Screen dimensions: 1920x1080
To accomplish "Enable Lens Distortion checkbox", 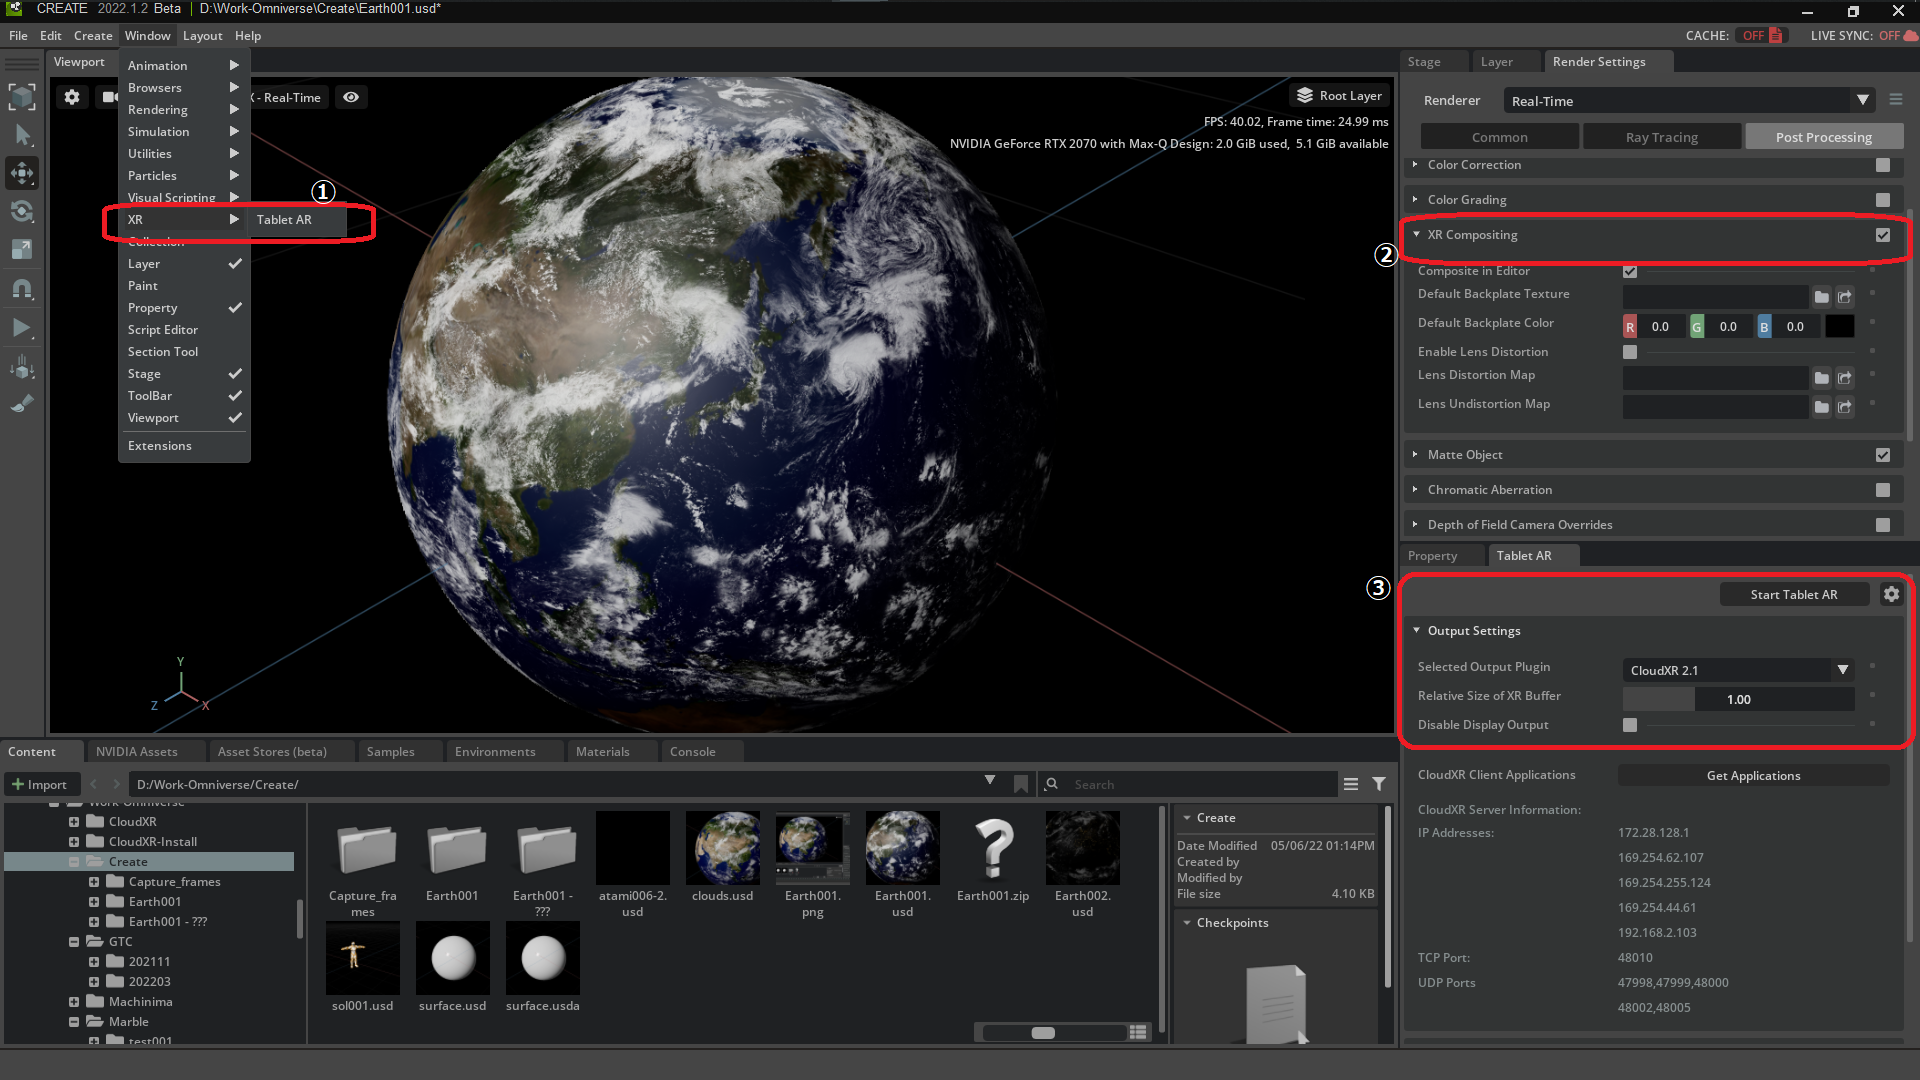I will tap(1630, 352).
